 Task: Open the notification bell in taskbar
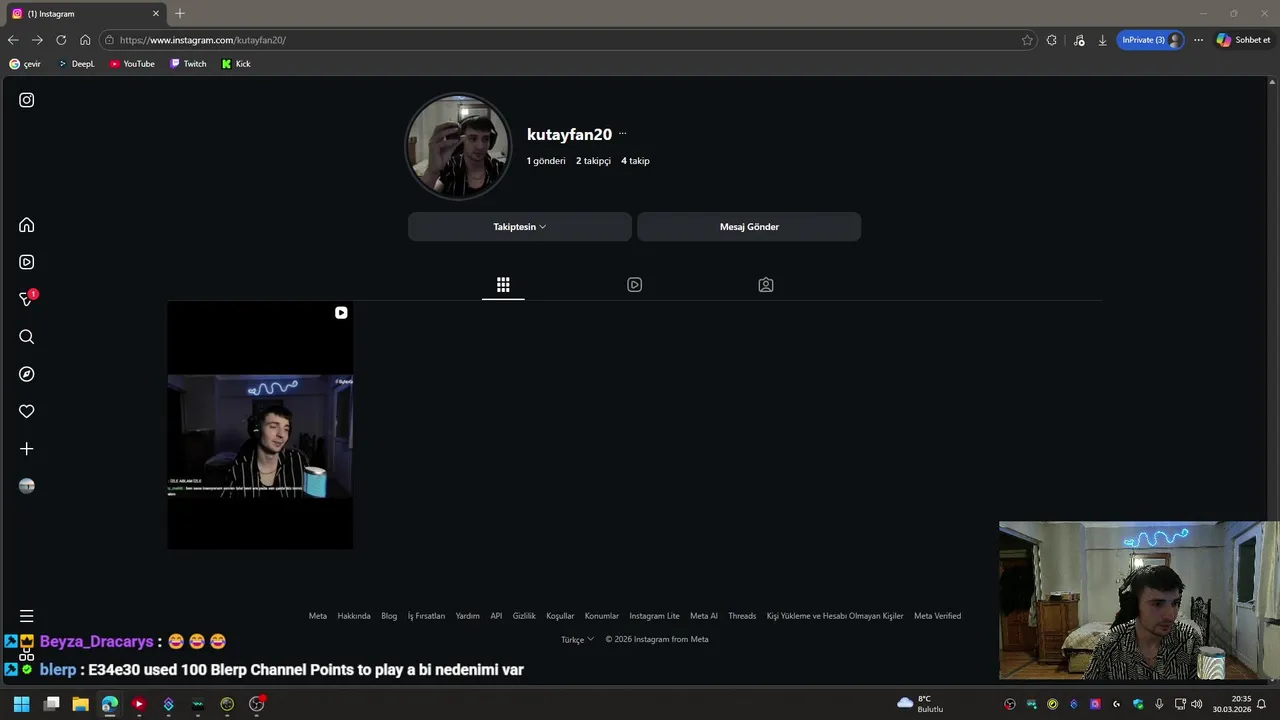(1262, 704)
